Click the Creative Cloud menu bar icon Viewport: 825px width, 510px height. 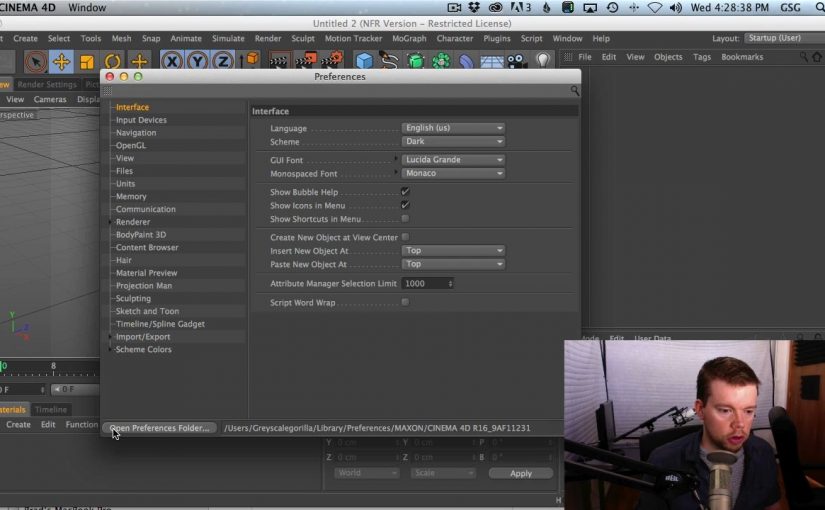[x=495, y=7]
